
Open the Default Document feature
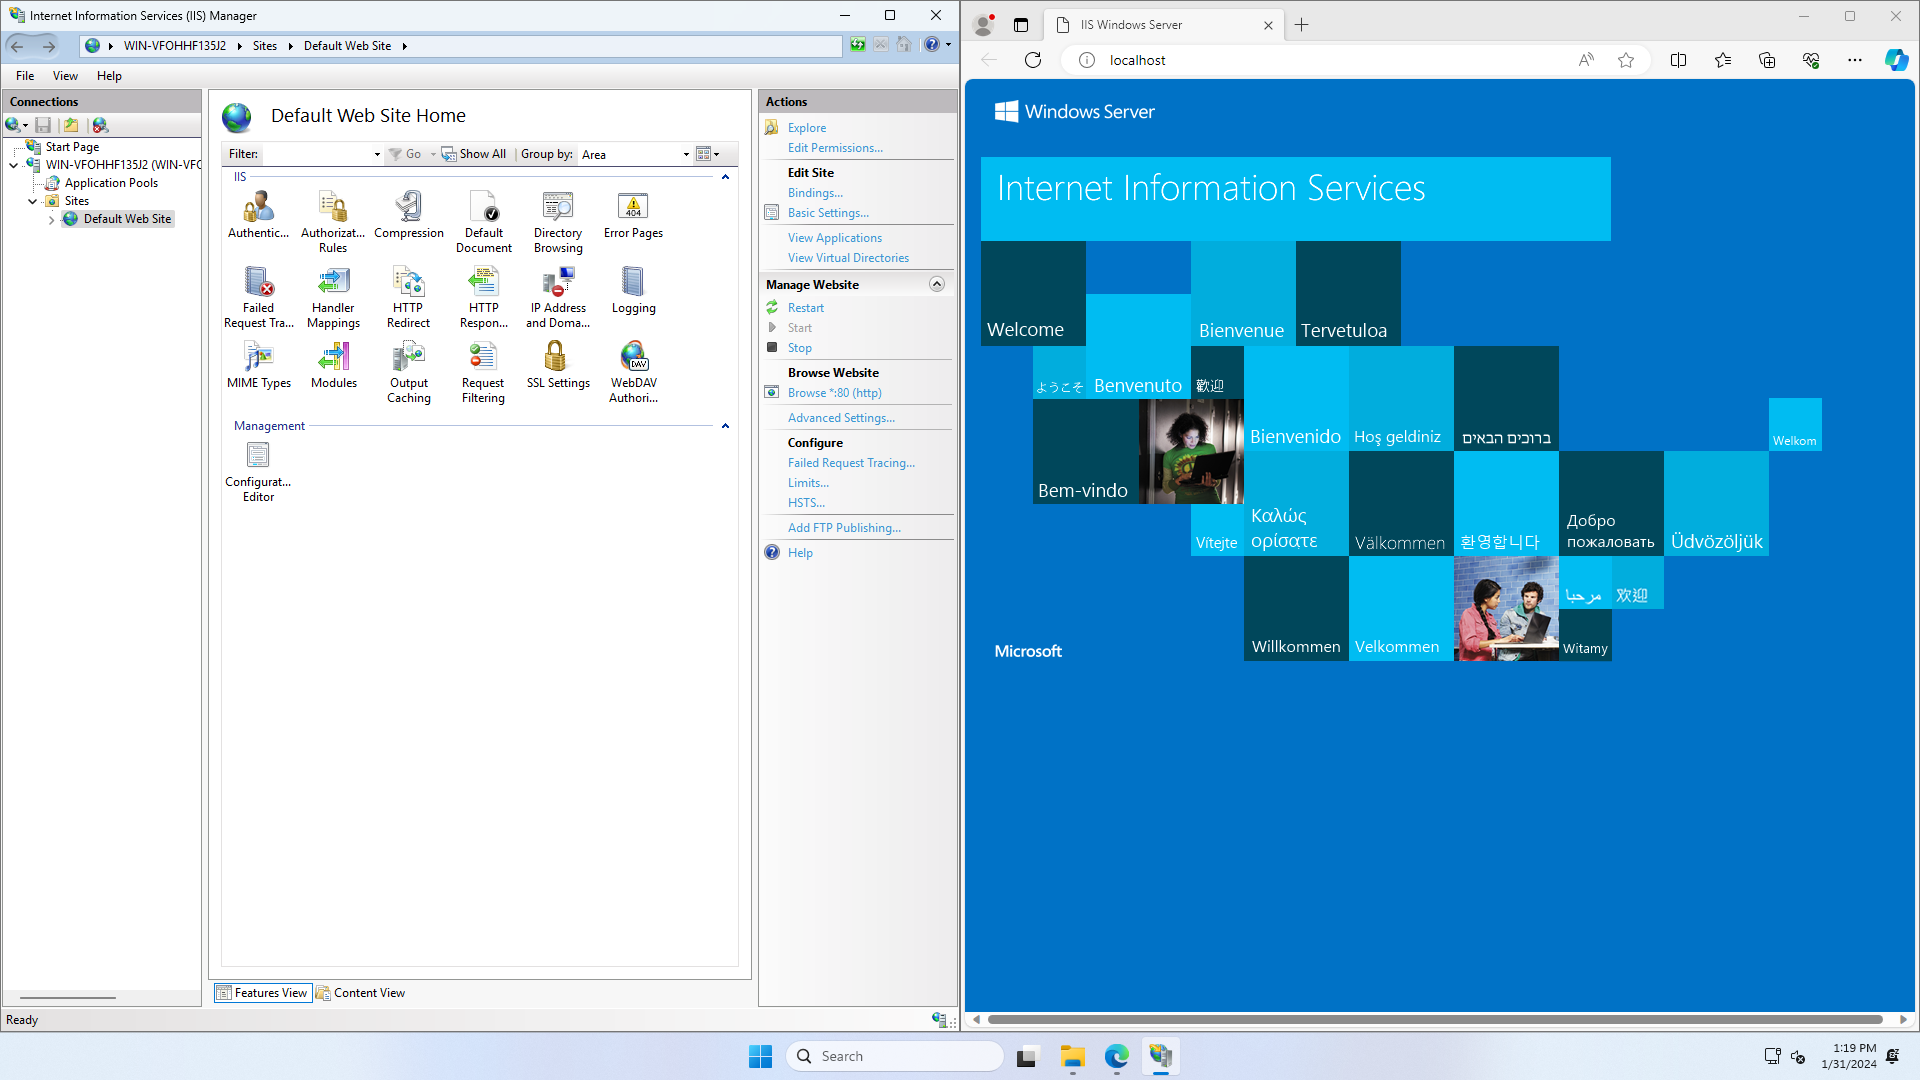[483, 221]
